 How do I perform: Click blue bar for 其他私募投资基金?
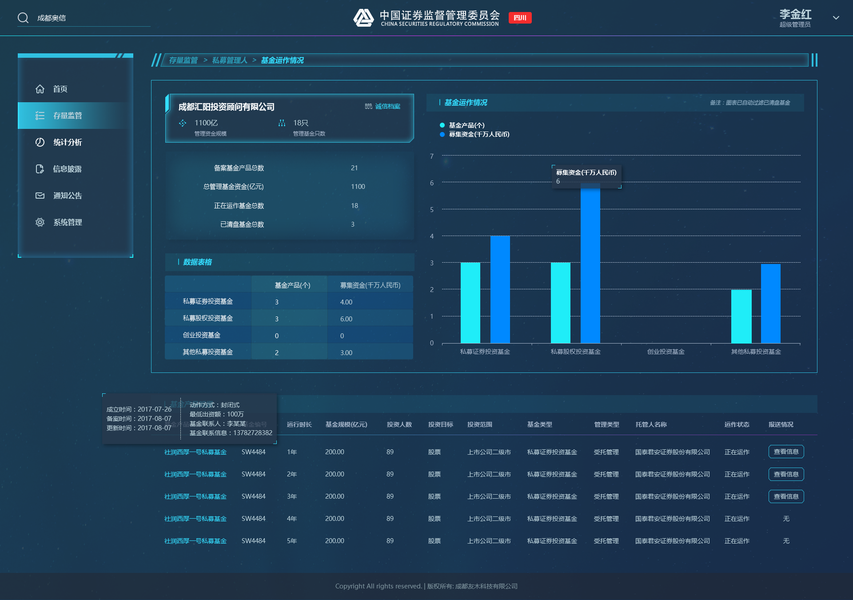(770, 304)
